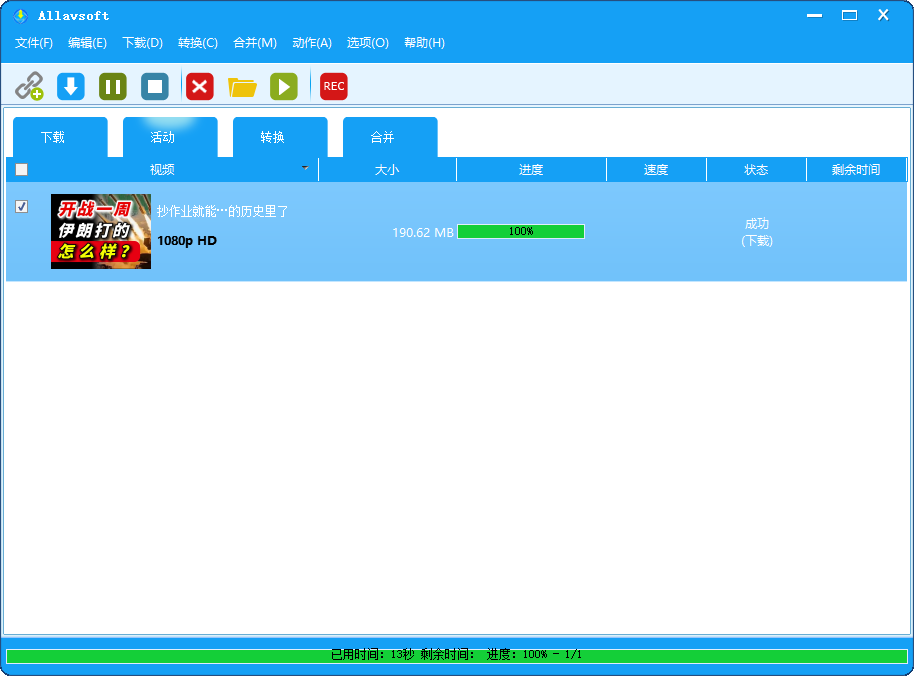Pause the download using pause icon

tap(113, 86)
